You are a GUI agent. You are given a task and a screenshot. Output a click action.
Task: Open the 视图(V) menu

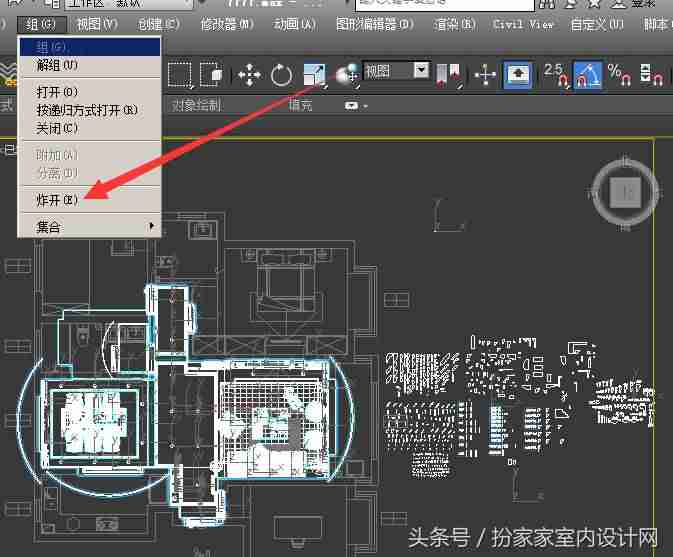pyautogui.click(x=97, y=24)
